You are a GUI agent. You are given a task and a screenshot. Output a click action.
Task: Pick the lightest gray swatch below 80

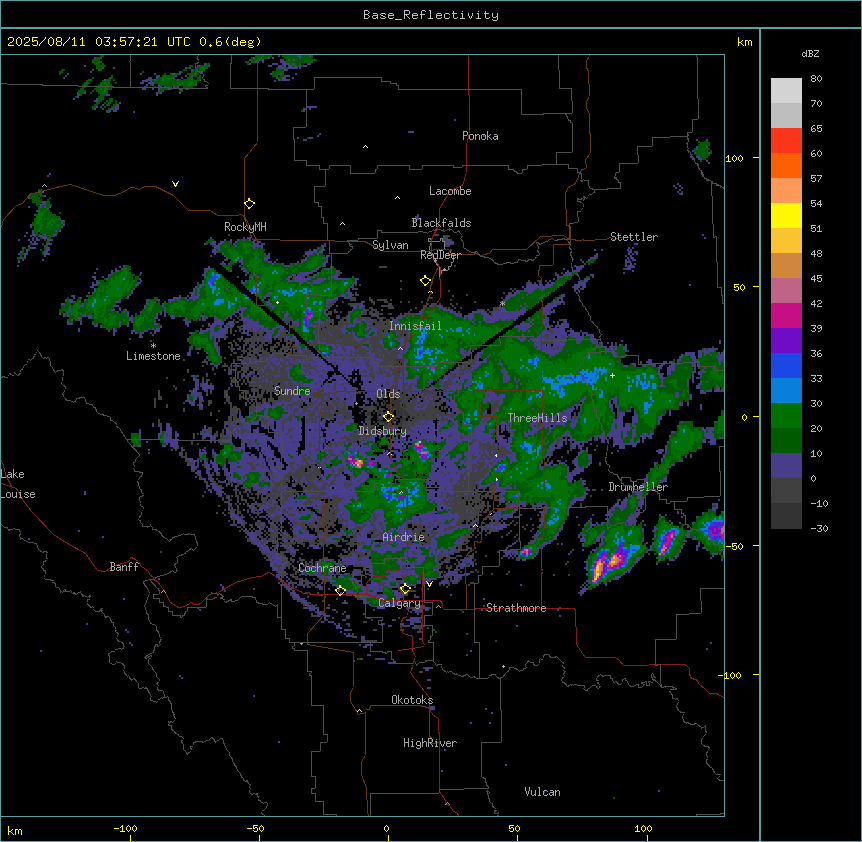pyautogui.click(x=786, y=90)
